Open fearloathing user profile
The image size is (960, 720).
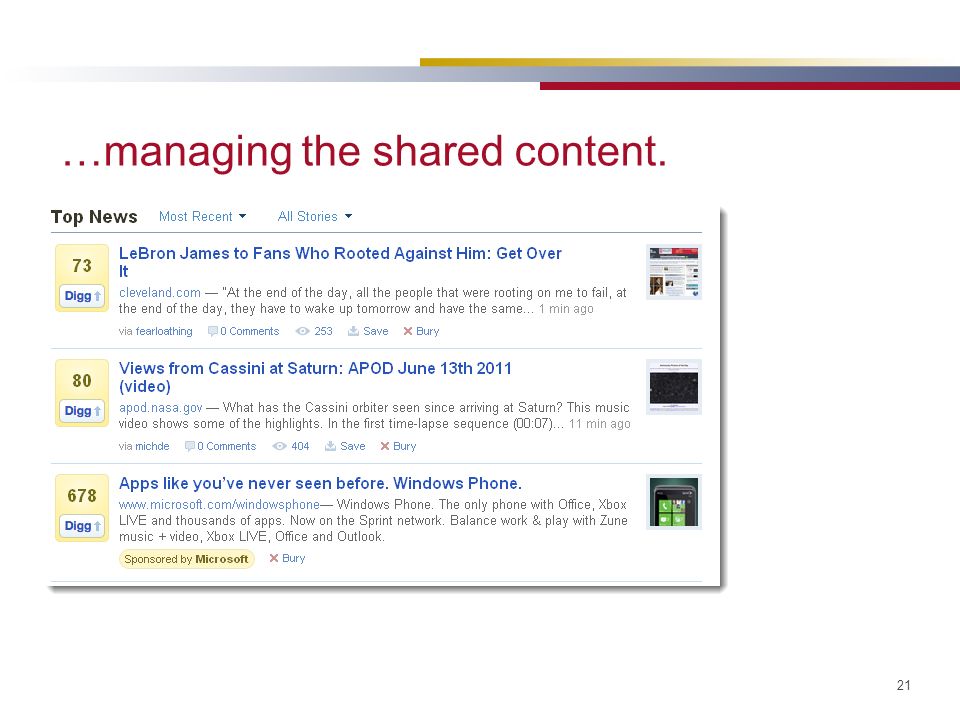(x=164, y=331)
